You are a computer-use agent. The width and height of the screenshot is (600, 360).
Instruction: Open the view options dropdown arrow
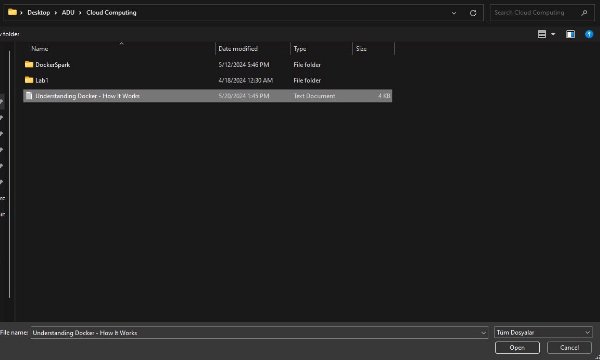tap(553, 34)
